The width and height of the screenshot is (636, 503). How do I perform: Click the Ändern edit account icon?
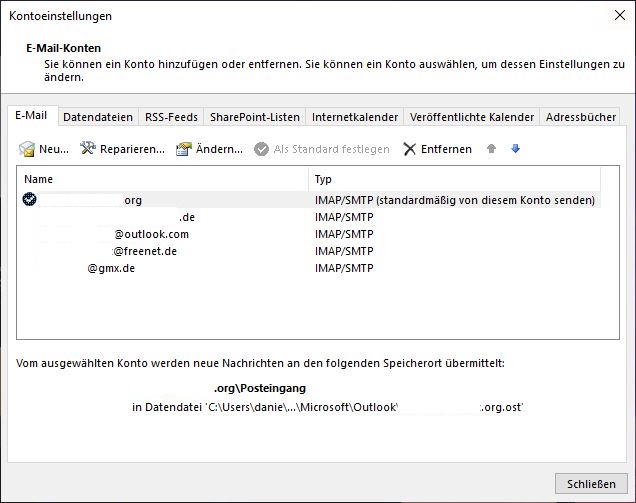coord(184,149)
